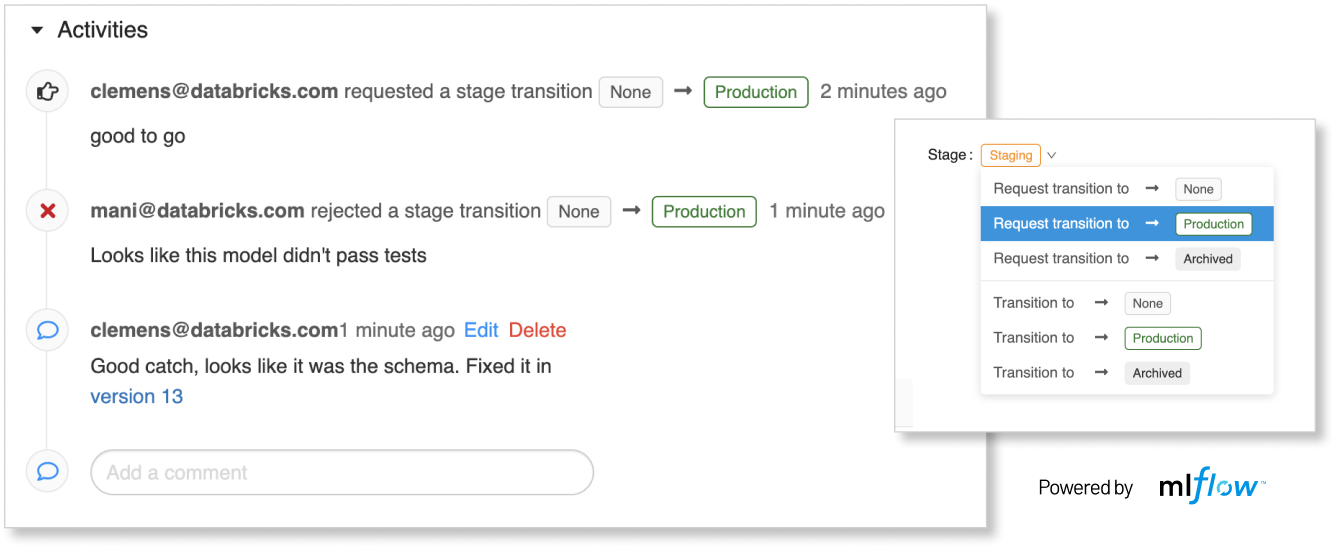The width and height of the screenshot is (1334, 547).
Task: Edit clemens's comment
Action: 481,330
